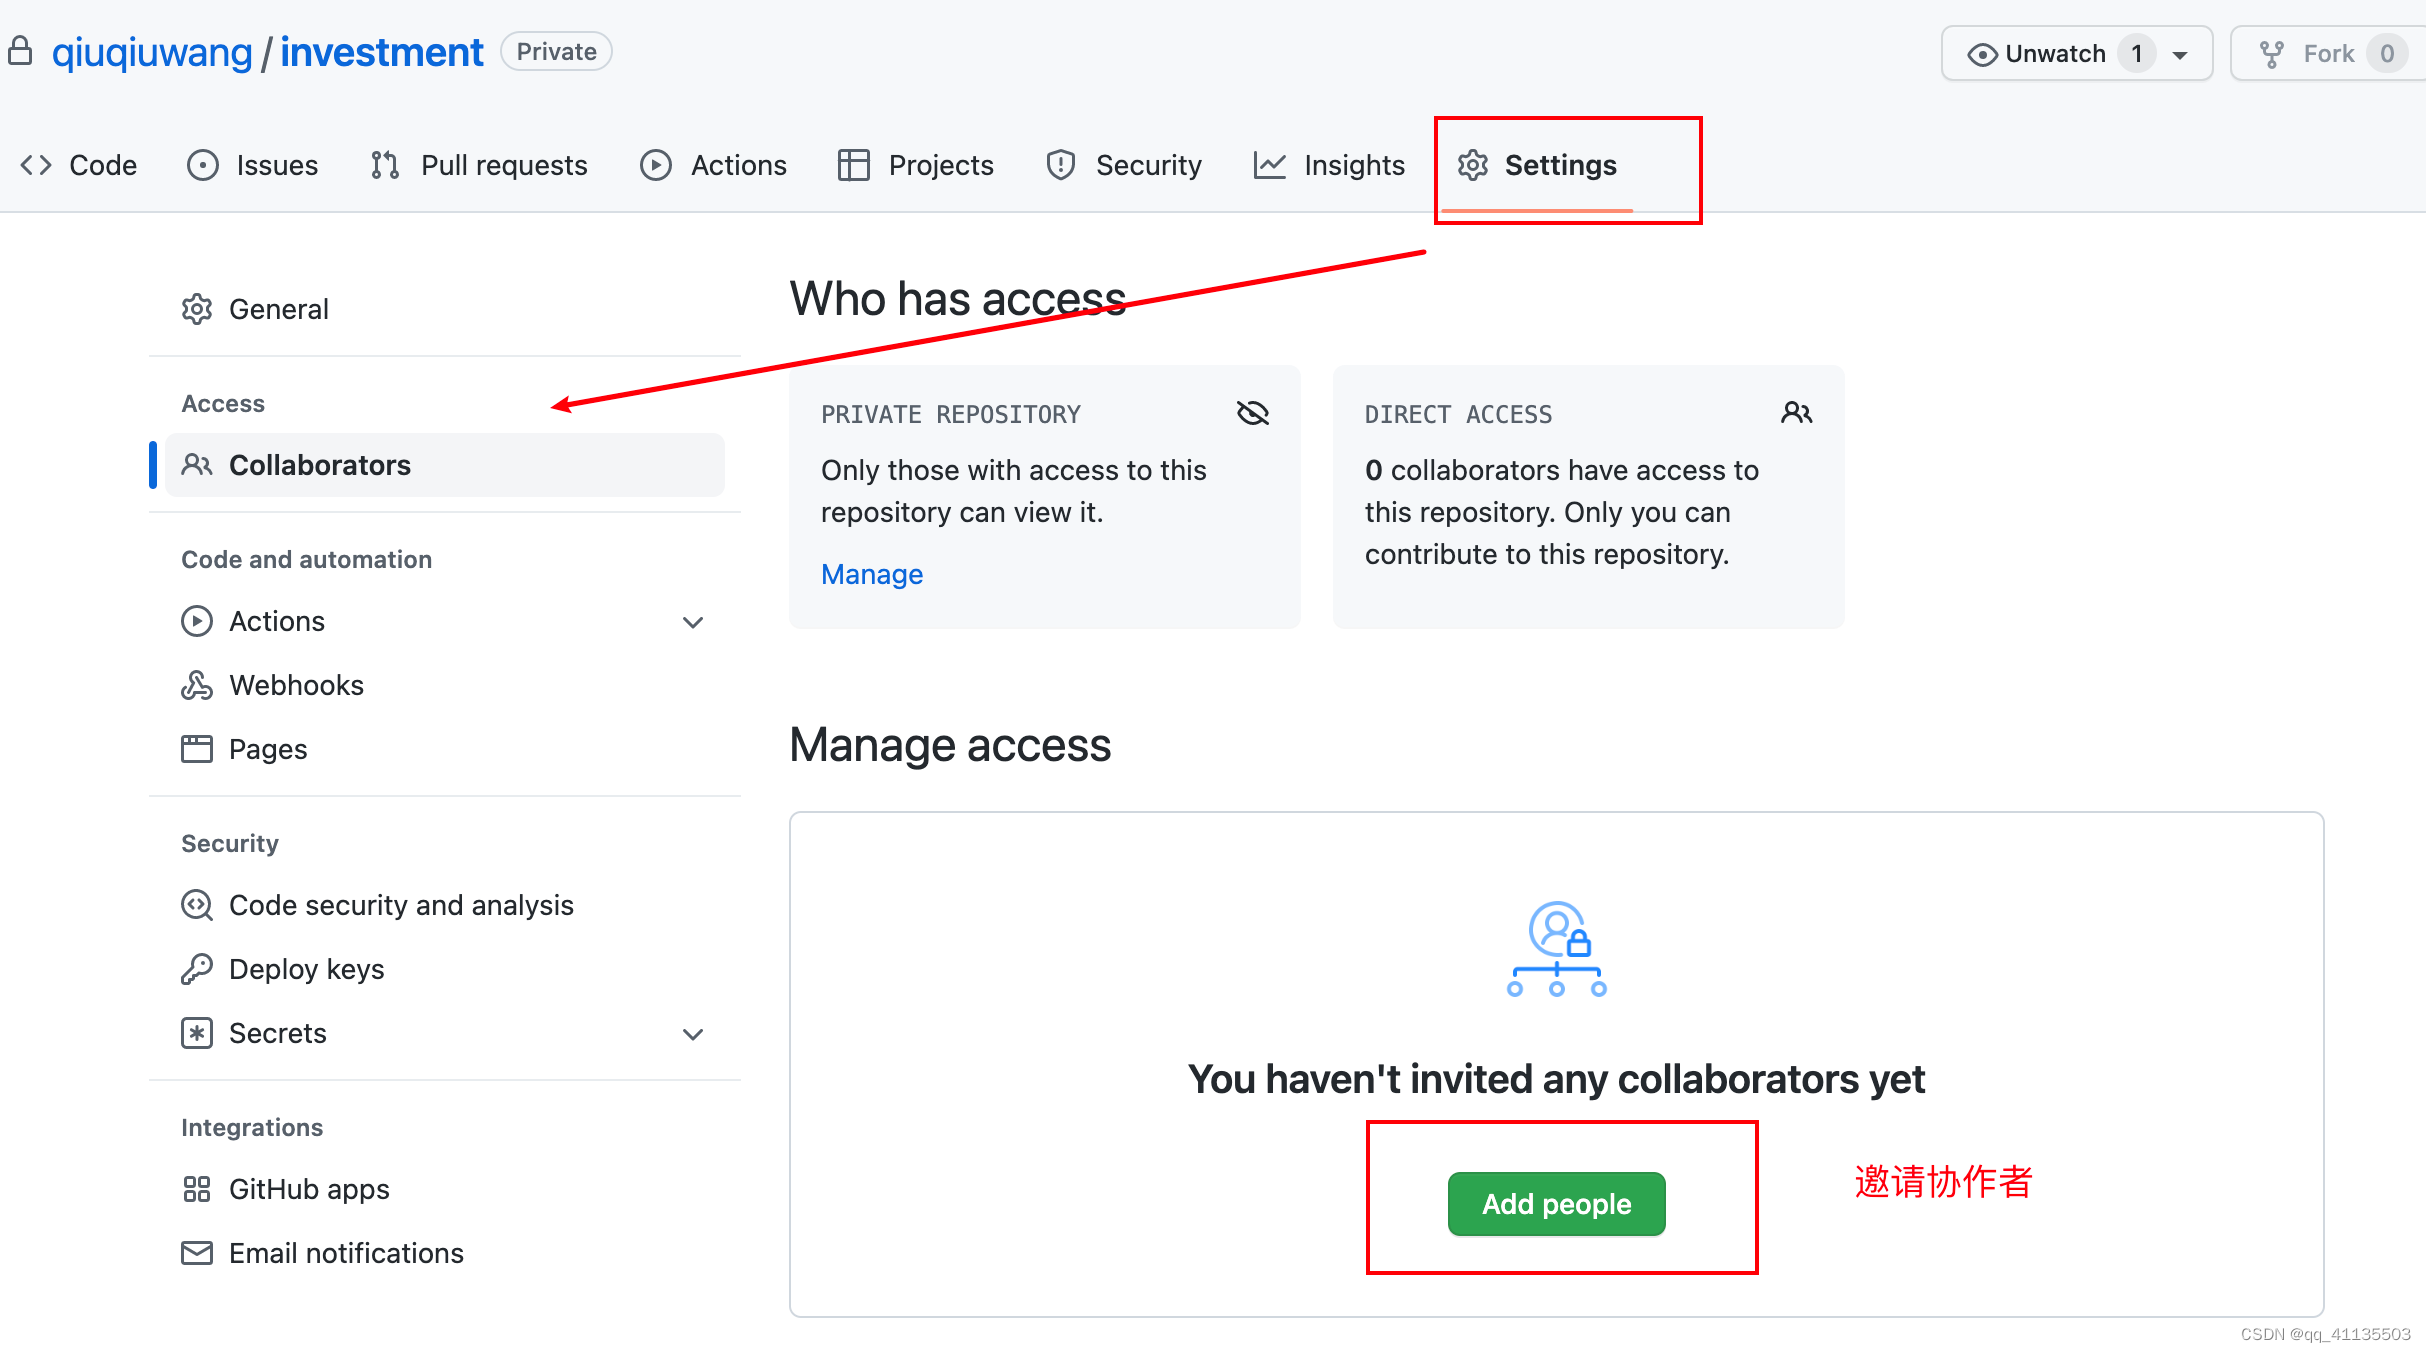Click the Email notifications envelope icon
The height and width of the screenshot is (1352, 2426).
[197, 1253]
